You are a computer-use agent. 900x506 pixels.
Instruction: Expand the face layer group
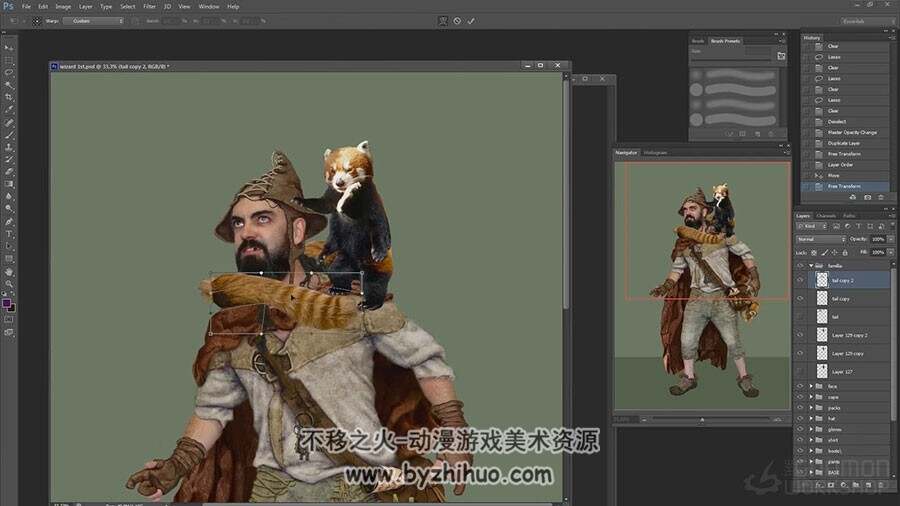click(x=811, y=386)
